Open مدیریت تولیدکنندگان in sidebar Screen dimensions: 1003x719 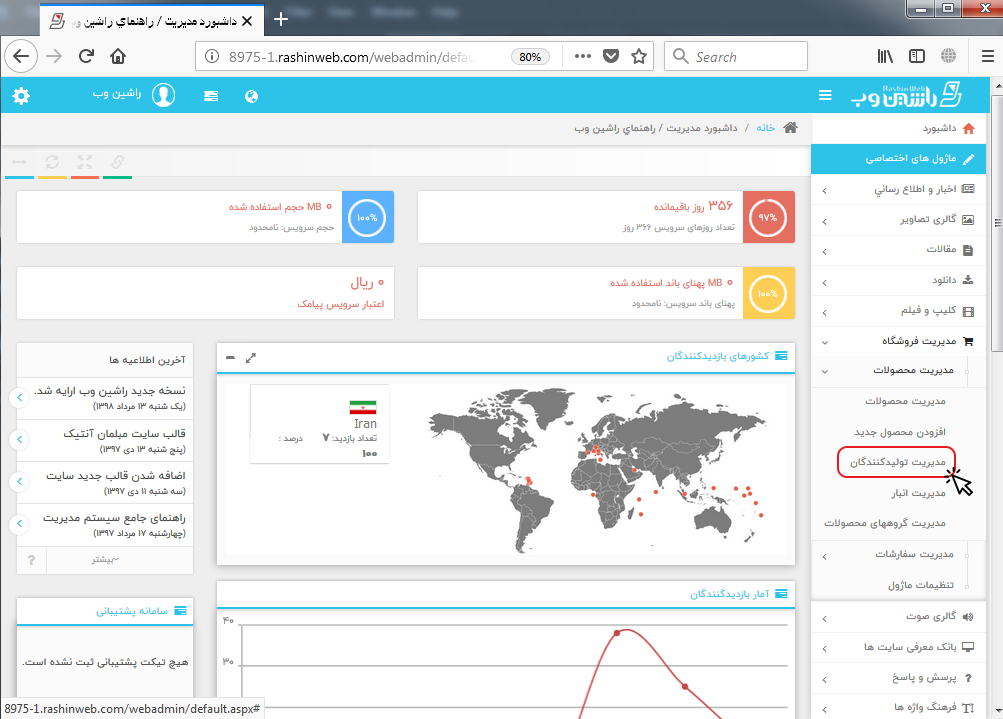coord(897,462)
